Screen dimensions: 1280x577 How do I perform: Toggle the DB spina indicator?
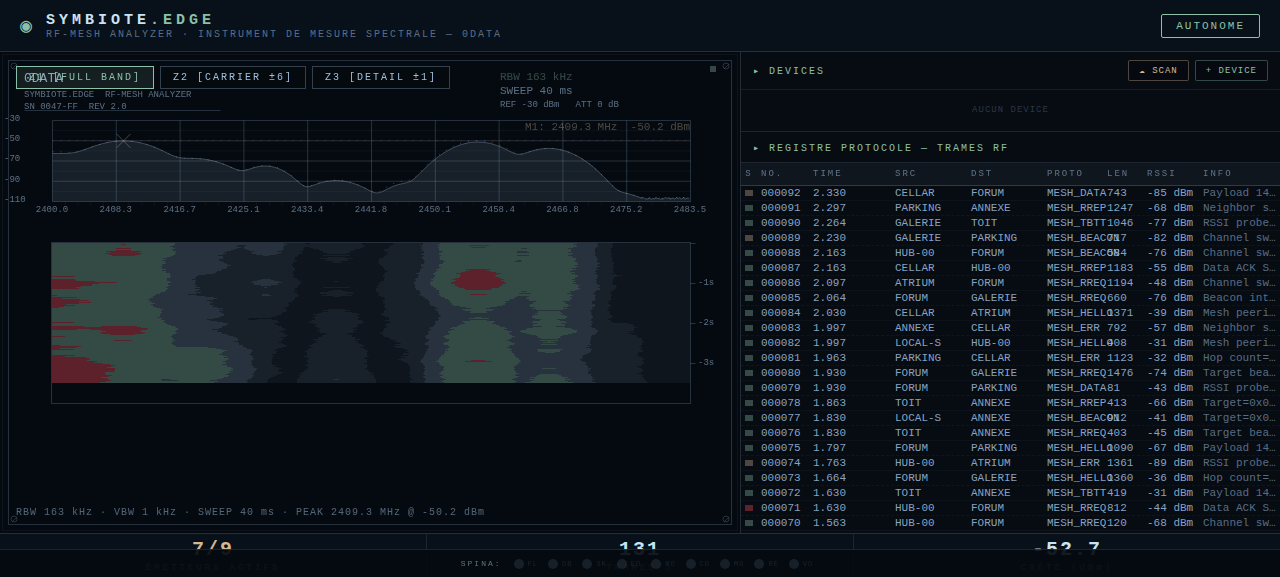[x=553, y=564]
